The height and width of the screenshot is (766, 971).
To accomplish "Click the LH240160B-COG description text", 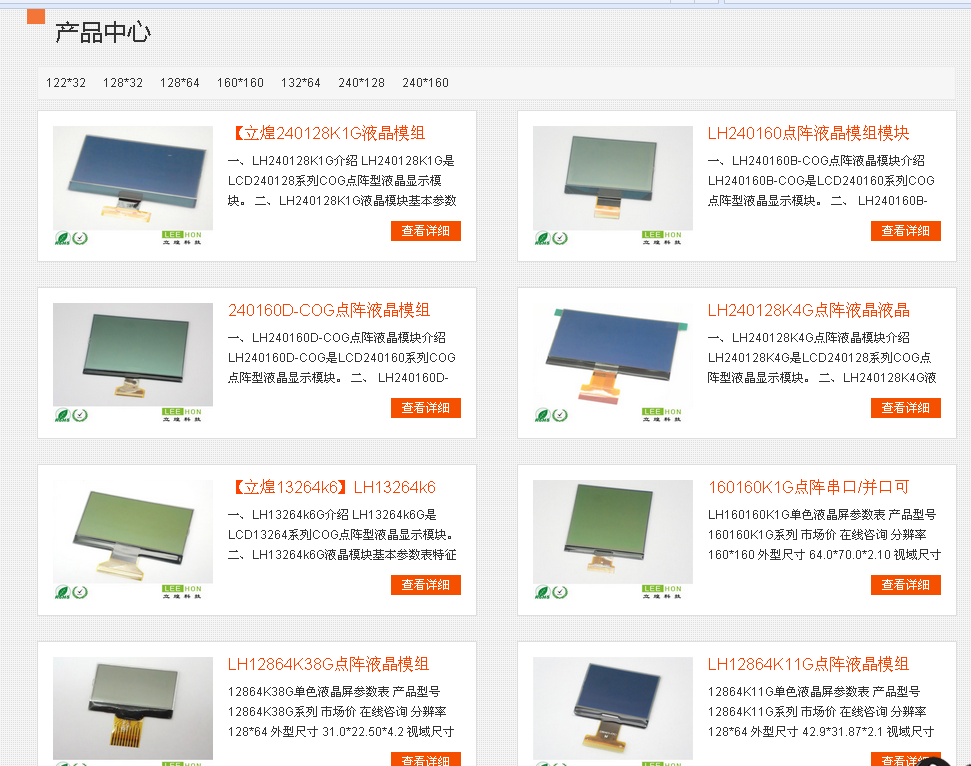I will (x=821, y=181).
